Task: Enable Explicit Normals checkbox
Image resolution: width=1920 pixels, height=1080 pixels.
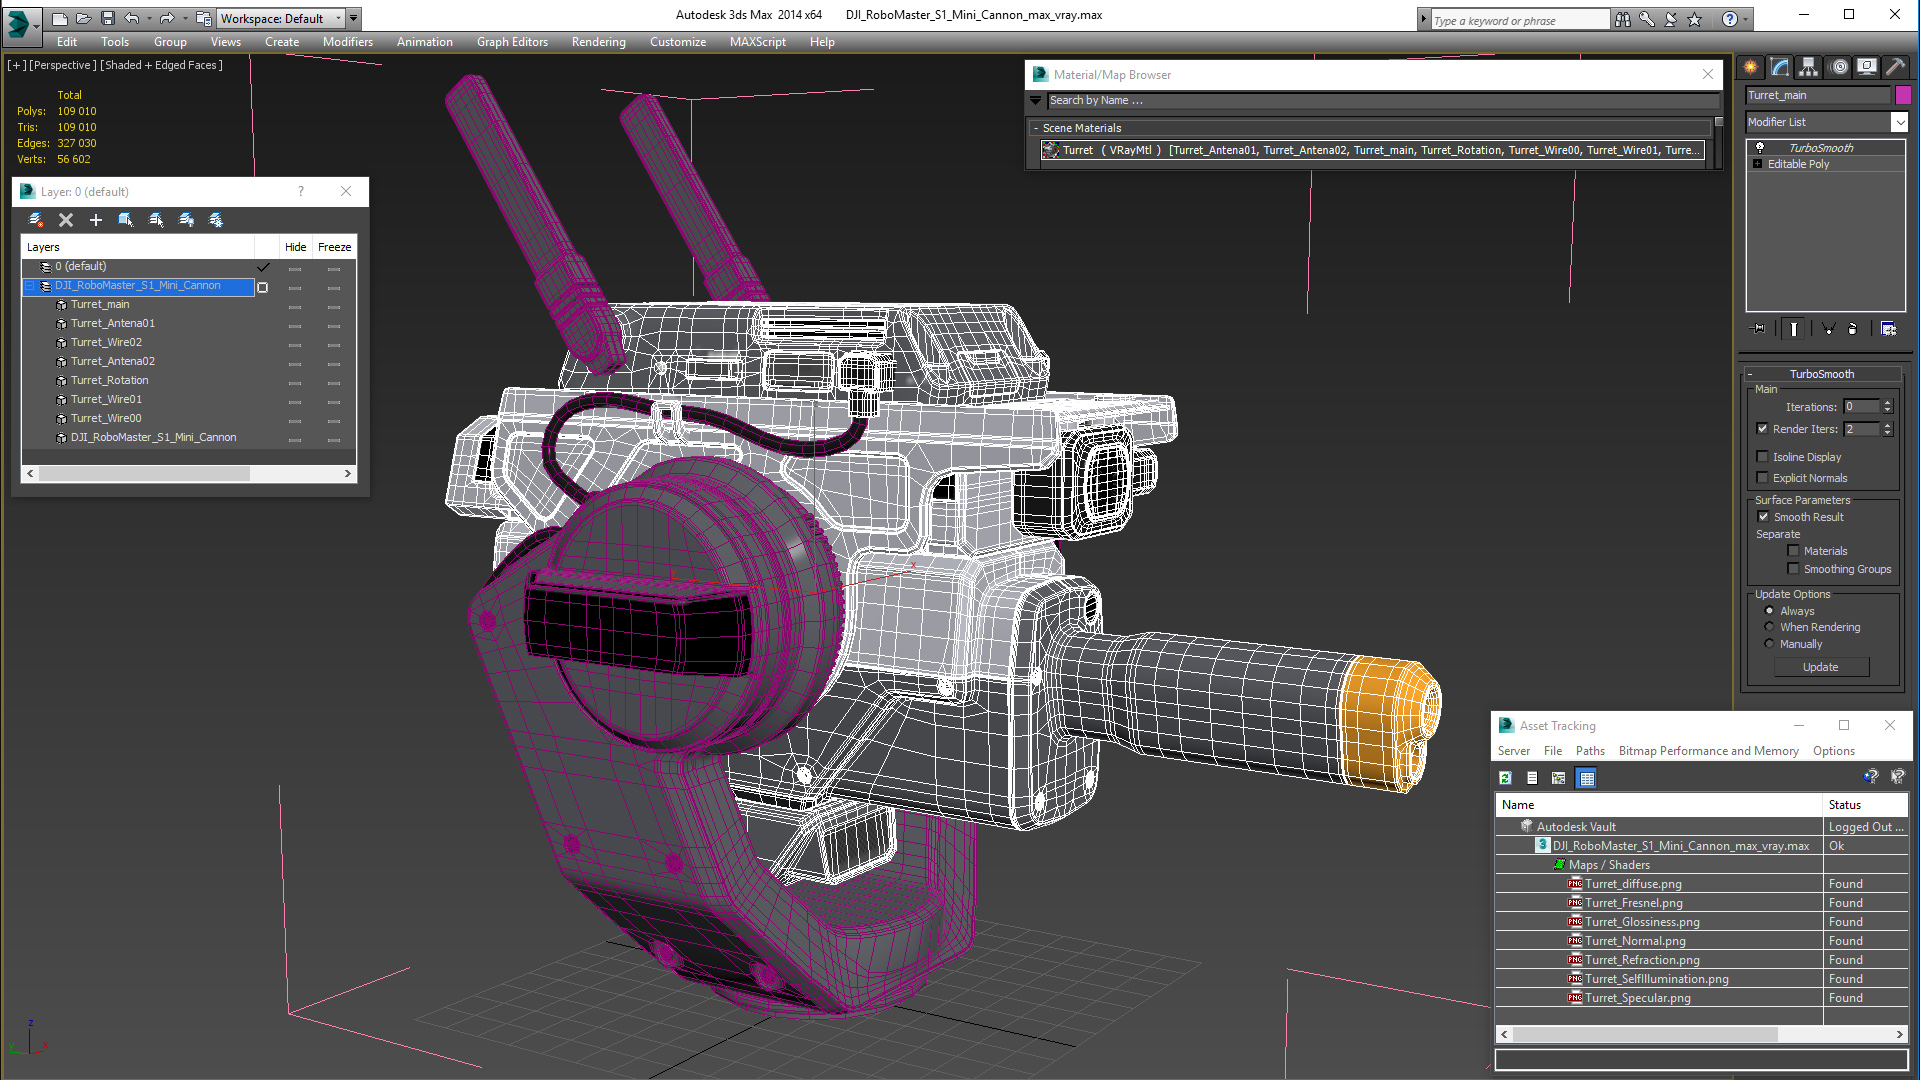Action: click(1763, 478)
